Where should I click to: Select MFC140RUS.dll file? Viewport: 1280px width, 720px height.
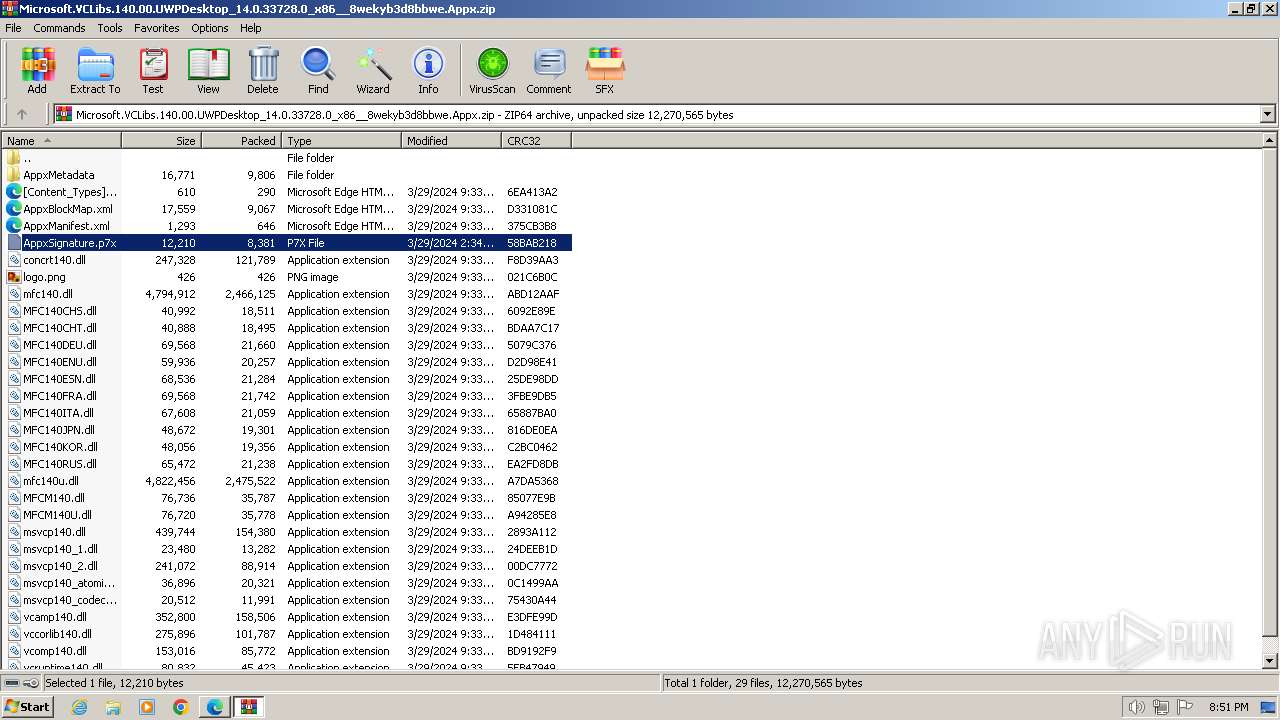coord(287,464)
